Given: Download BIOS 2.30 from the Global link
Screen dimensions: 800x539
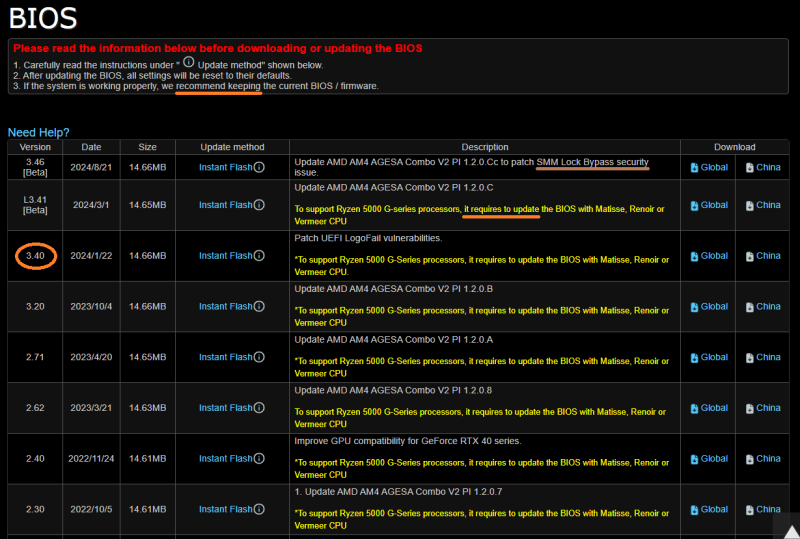Looking at the screenshot, I should click(x=714, y=509).
